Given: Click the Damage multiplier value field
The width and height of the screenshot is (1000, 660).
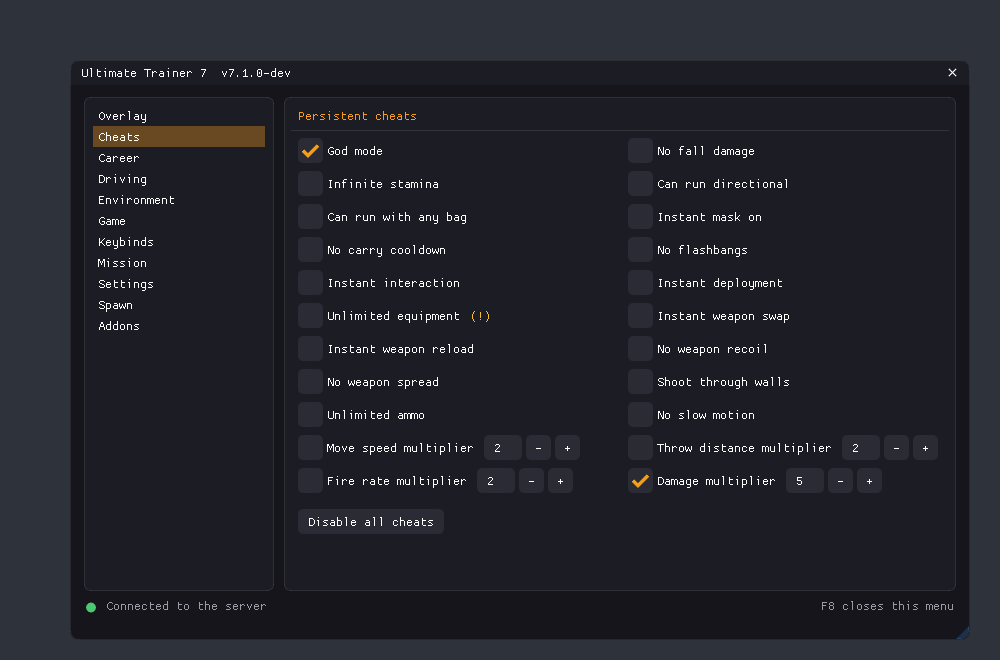Looking at the screenshot, I should tap(804, 481).
